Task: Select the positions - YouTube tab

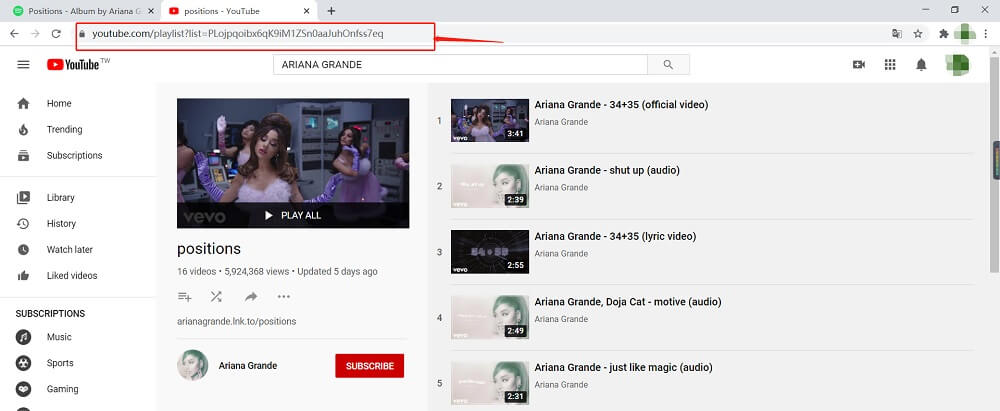Action: click(x=239, y=11)
